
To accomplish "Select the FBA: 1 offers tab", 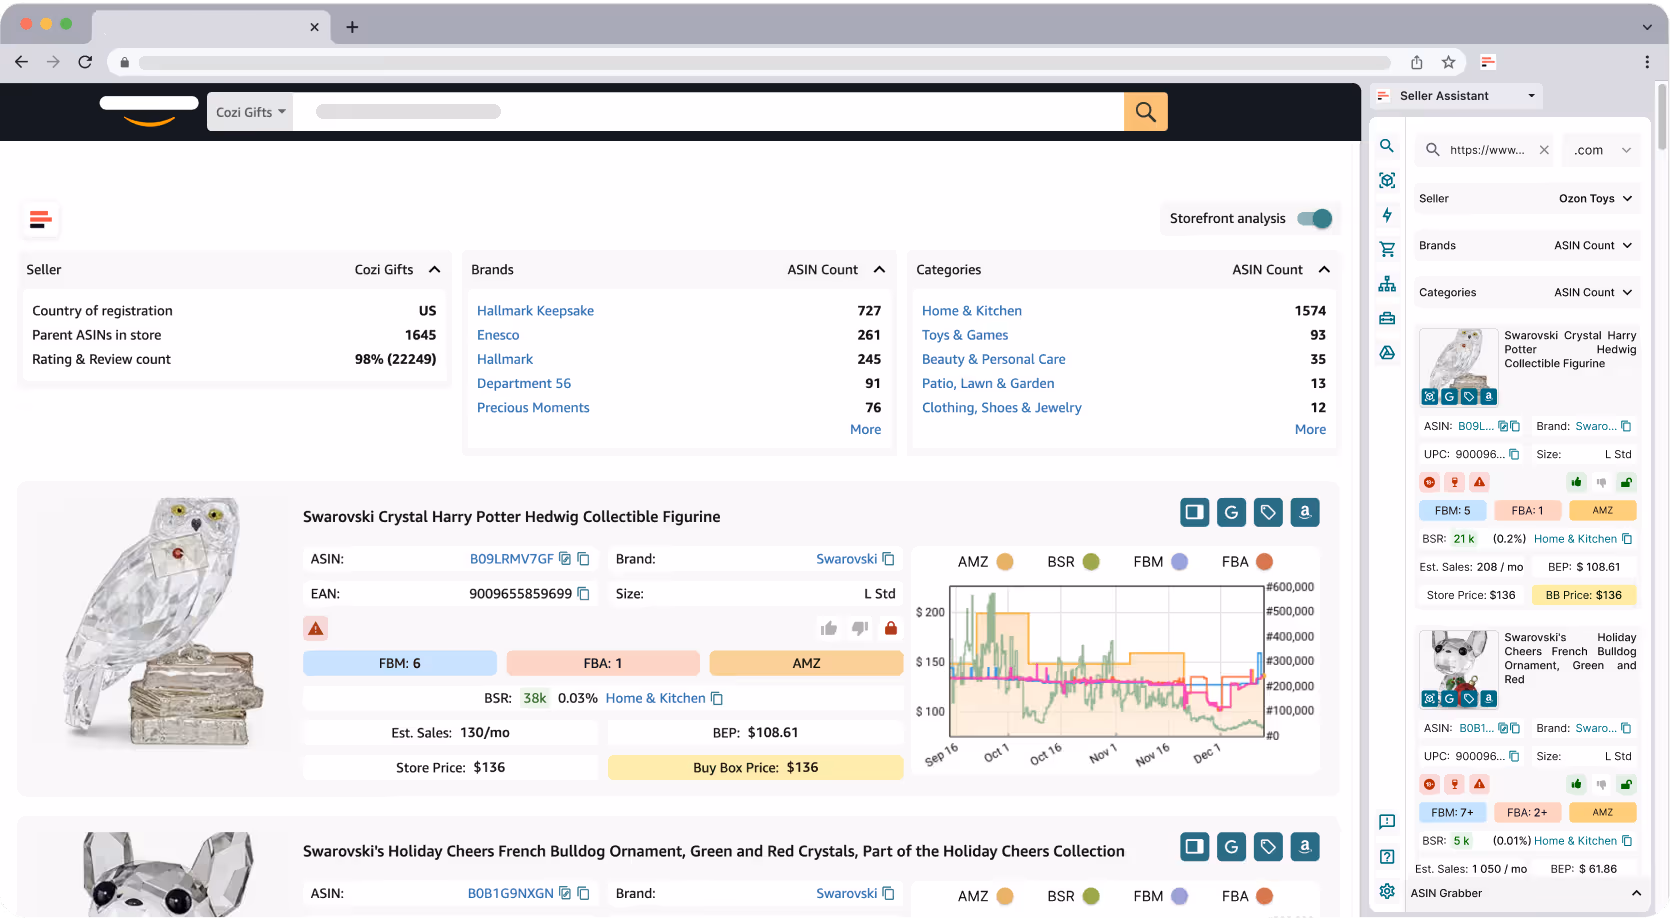I will click(603, 663).
